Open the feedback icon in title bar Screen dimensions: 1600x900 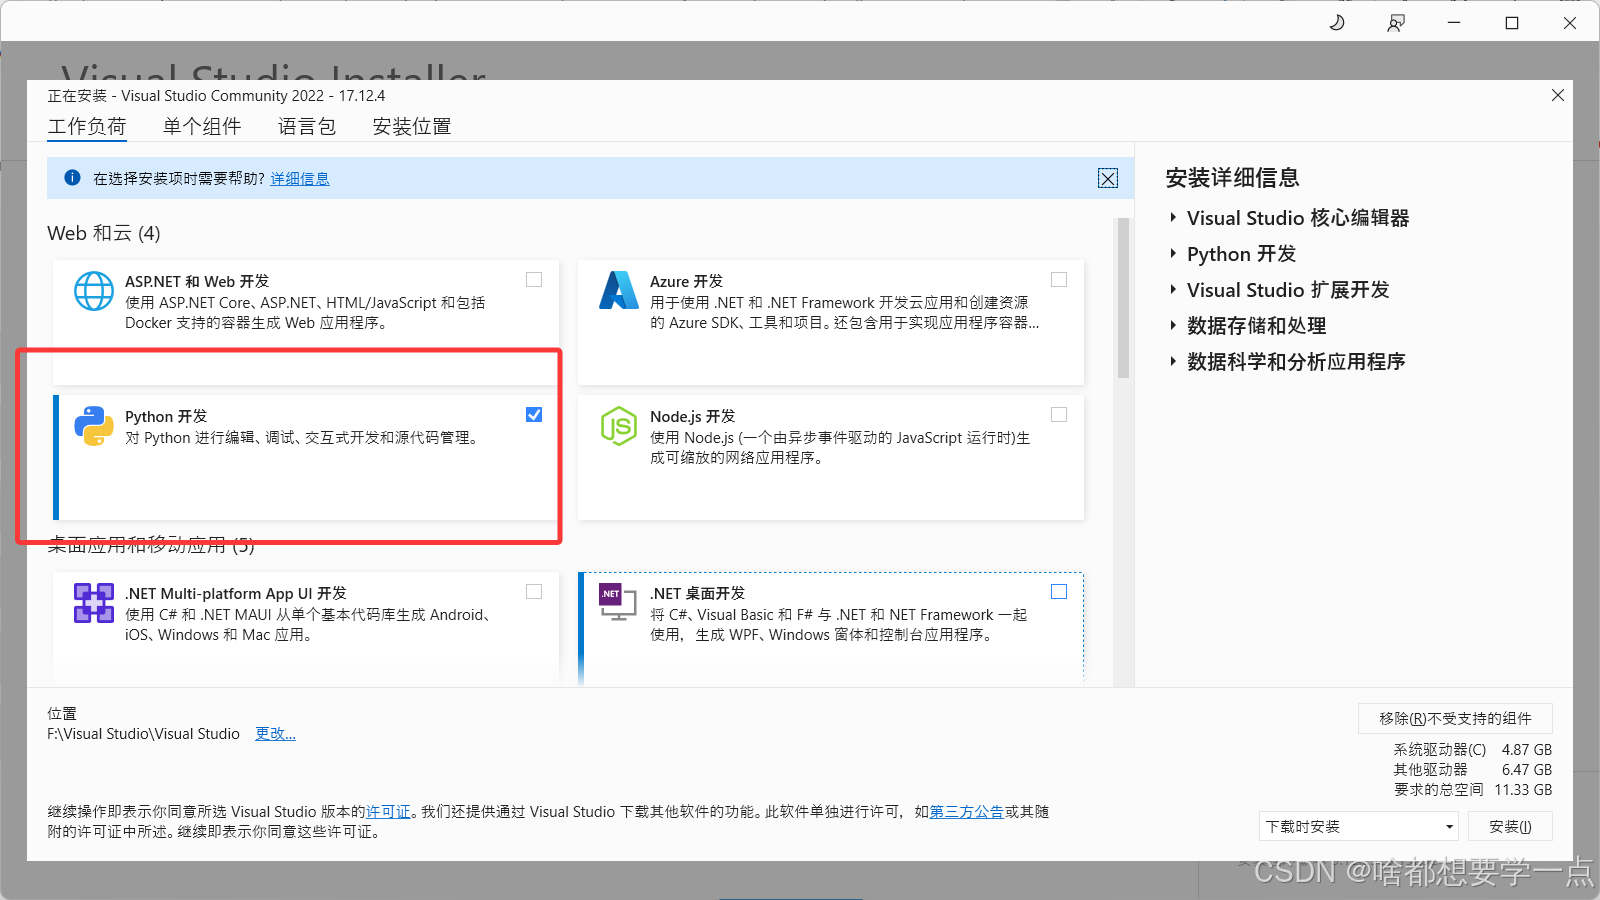(1395, 22)
